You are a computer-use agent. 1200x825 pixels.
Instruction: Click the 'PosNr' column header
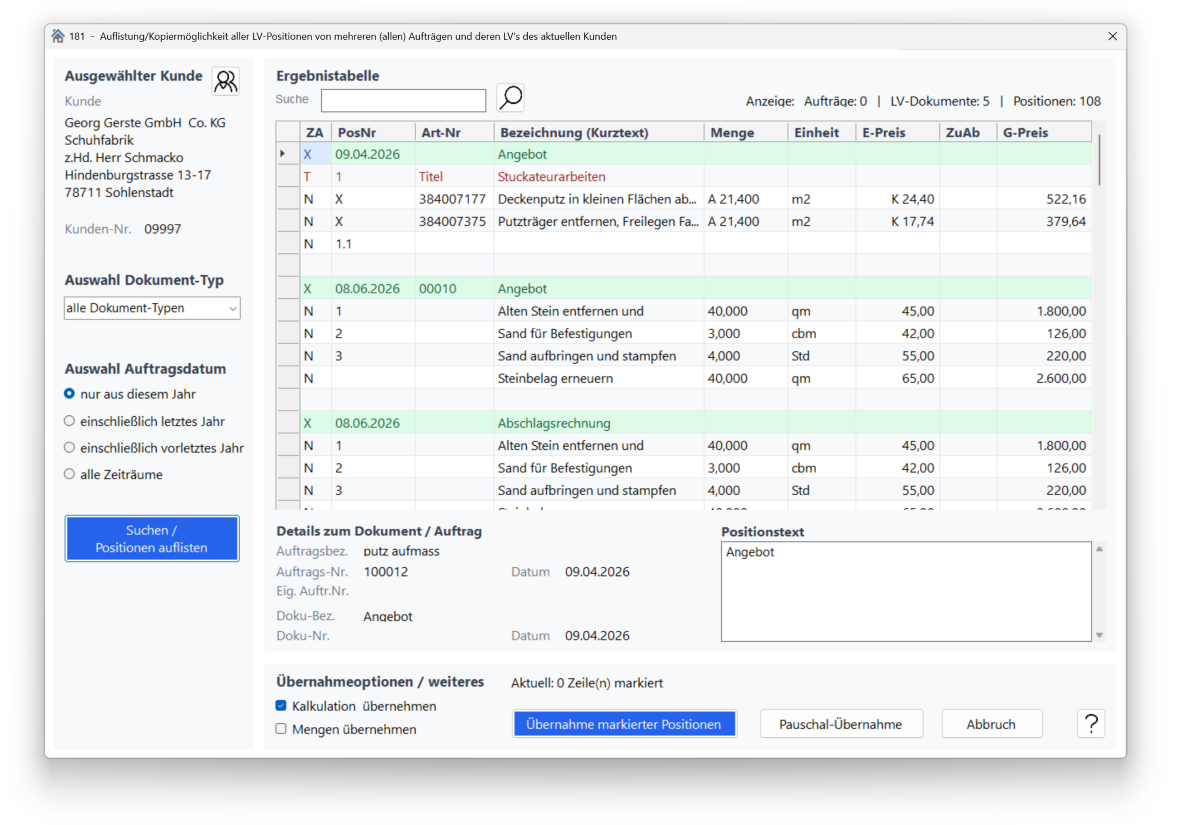[x=373, y=132]
